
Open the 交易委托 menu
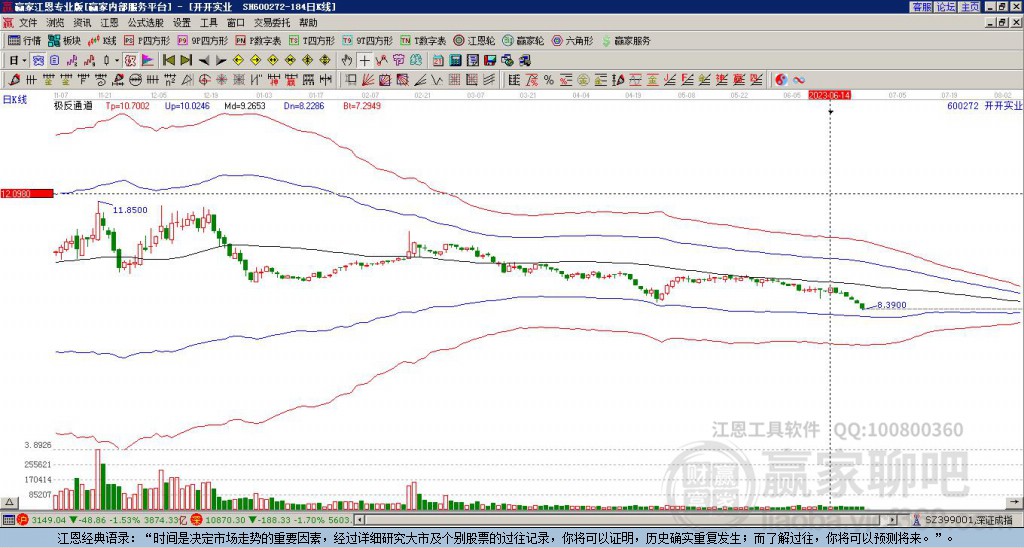point(272,23)
